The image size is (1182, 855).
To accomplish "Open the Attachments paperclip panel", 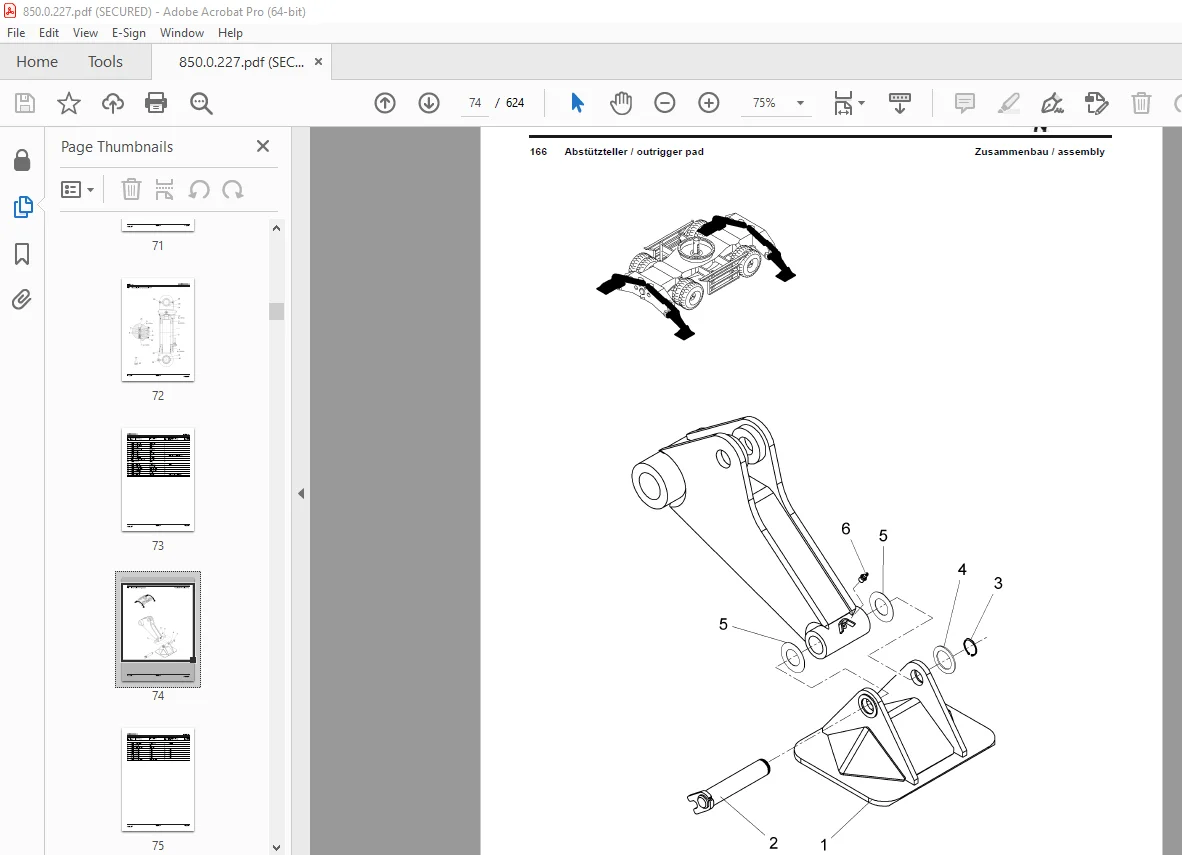I will (x=22, y=300).
